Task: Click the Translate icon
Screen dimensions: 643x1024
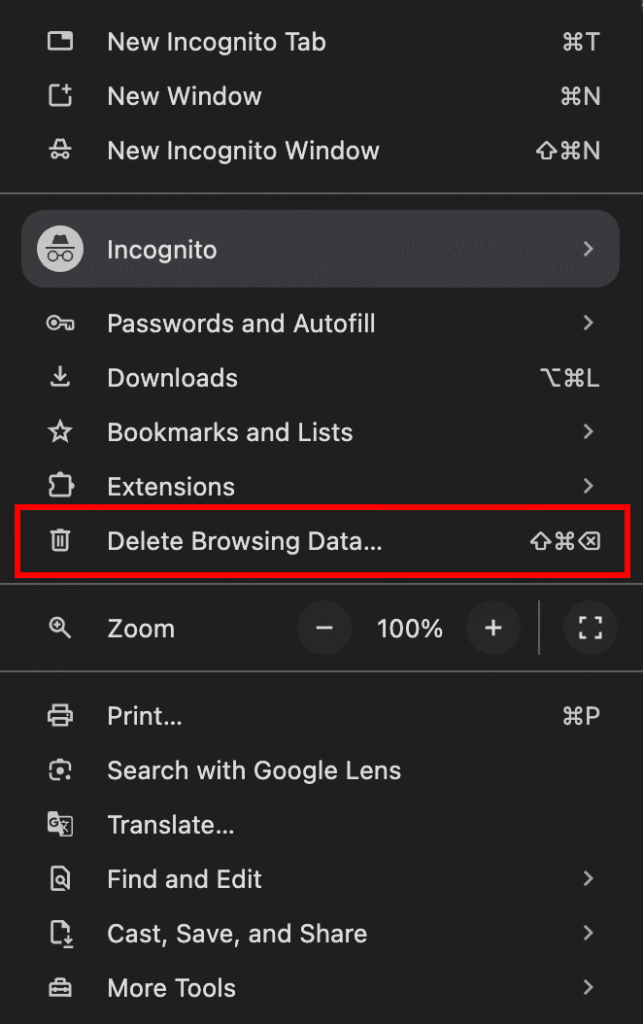Action: (60, 825)
